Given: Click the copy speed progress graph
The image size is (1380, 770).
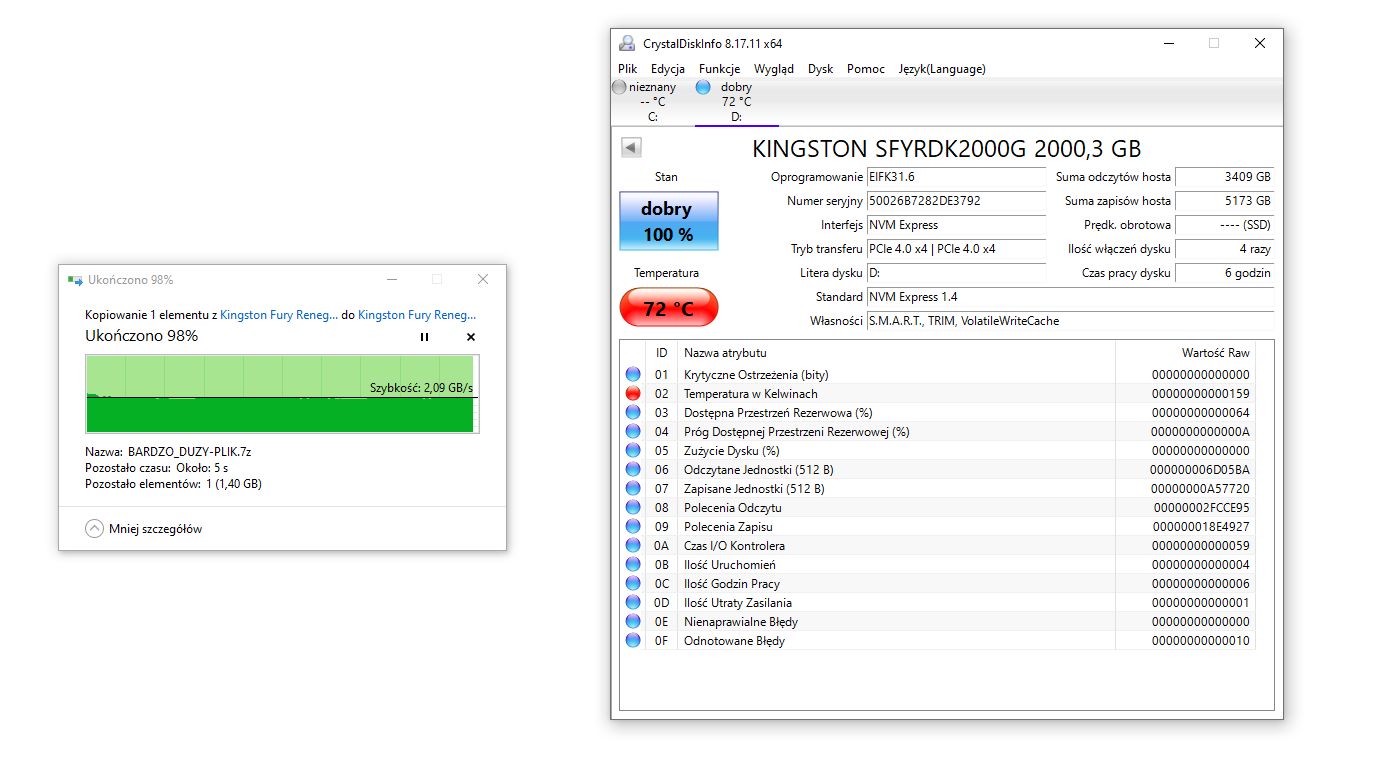Looking at the screenshot, I should click(x=282, y=393).
